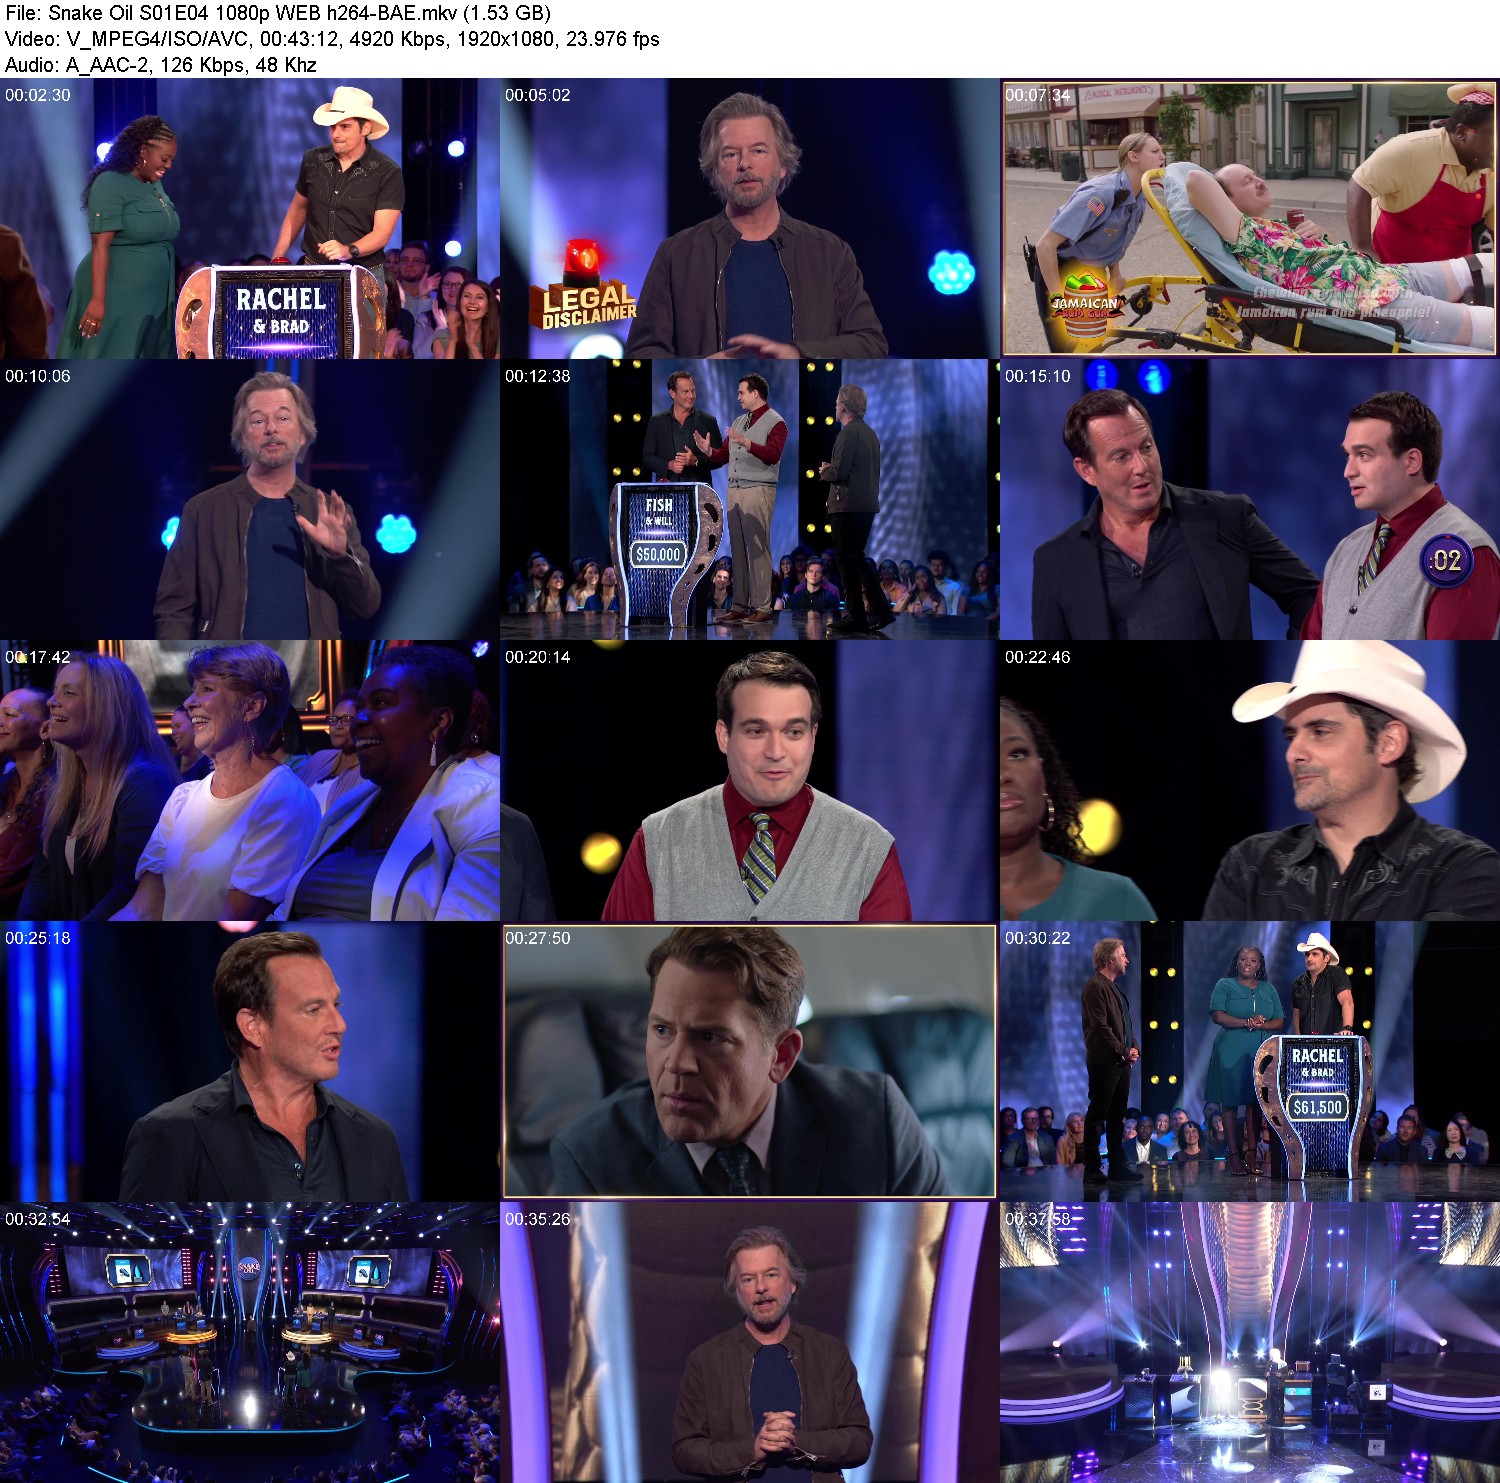The height and width of the screenshot is (1483, 1500).
Task: Select the thumbnail timestamped 00:32:54
Action: point(250,1343)
